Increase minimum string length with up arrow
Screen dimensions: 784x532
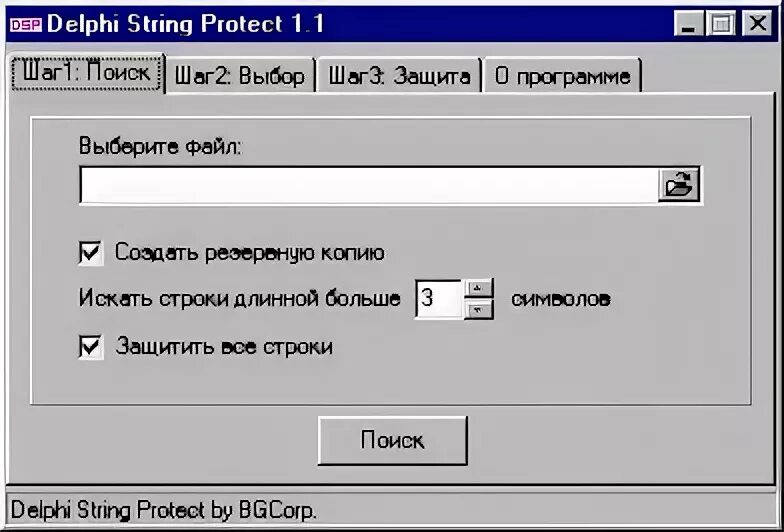coord(478,288)
